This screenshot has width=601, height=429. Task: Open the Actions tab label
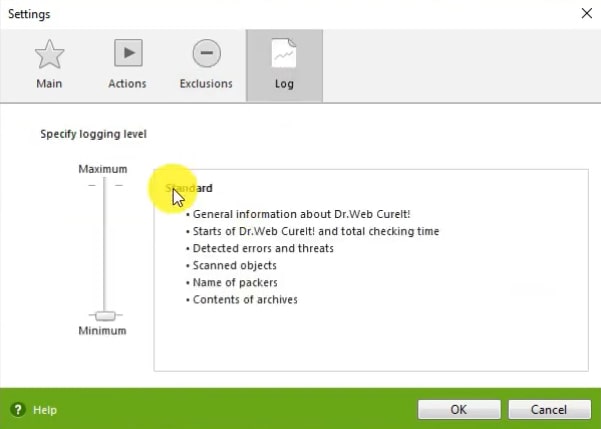click(127, 84)
